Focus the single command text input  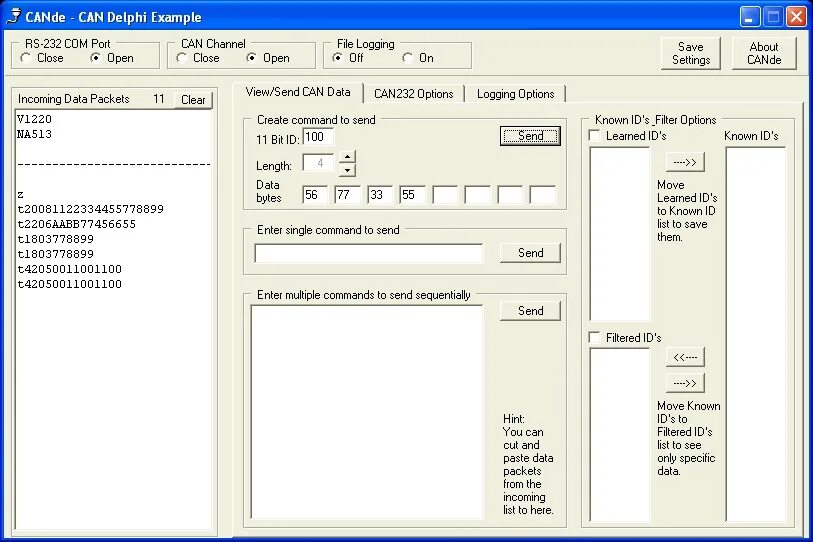pyautogui.click(x=369, y=254)
